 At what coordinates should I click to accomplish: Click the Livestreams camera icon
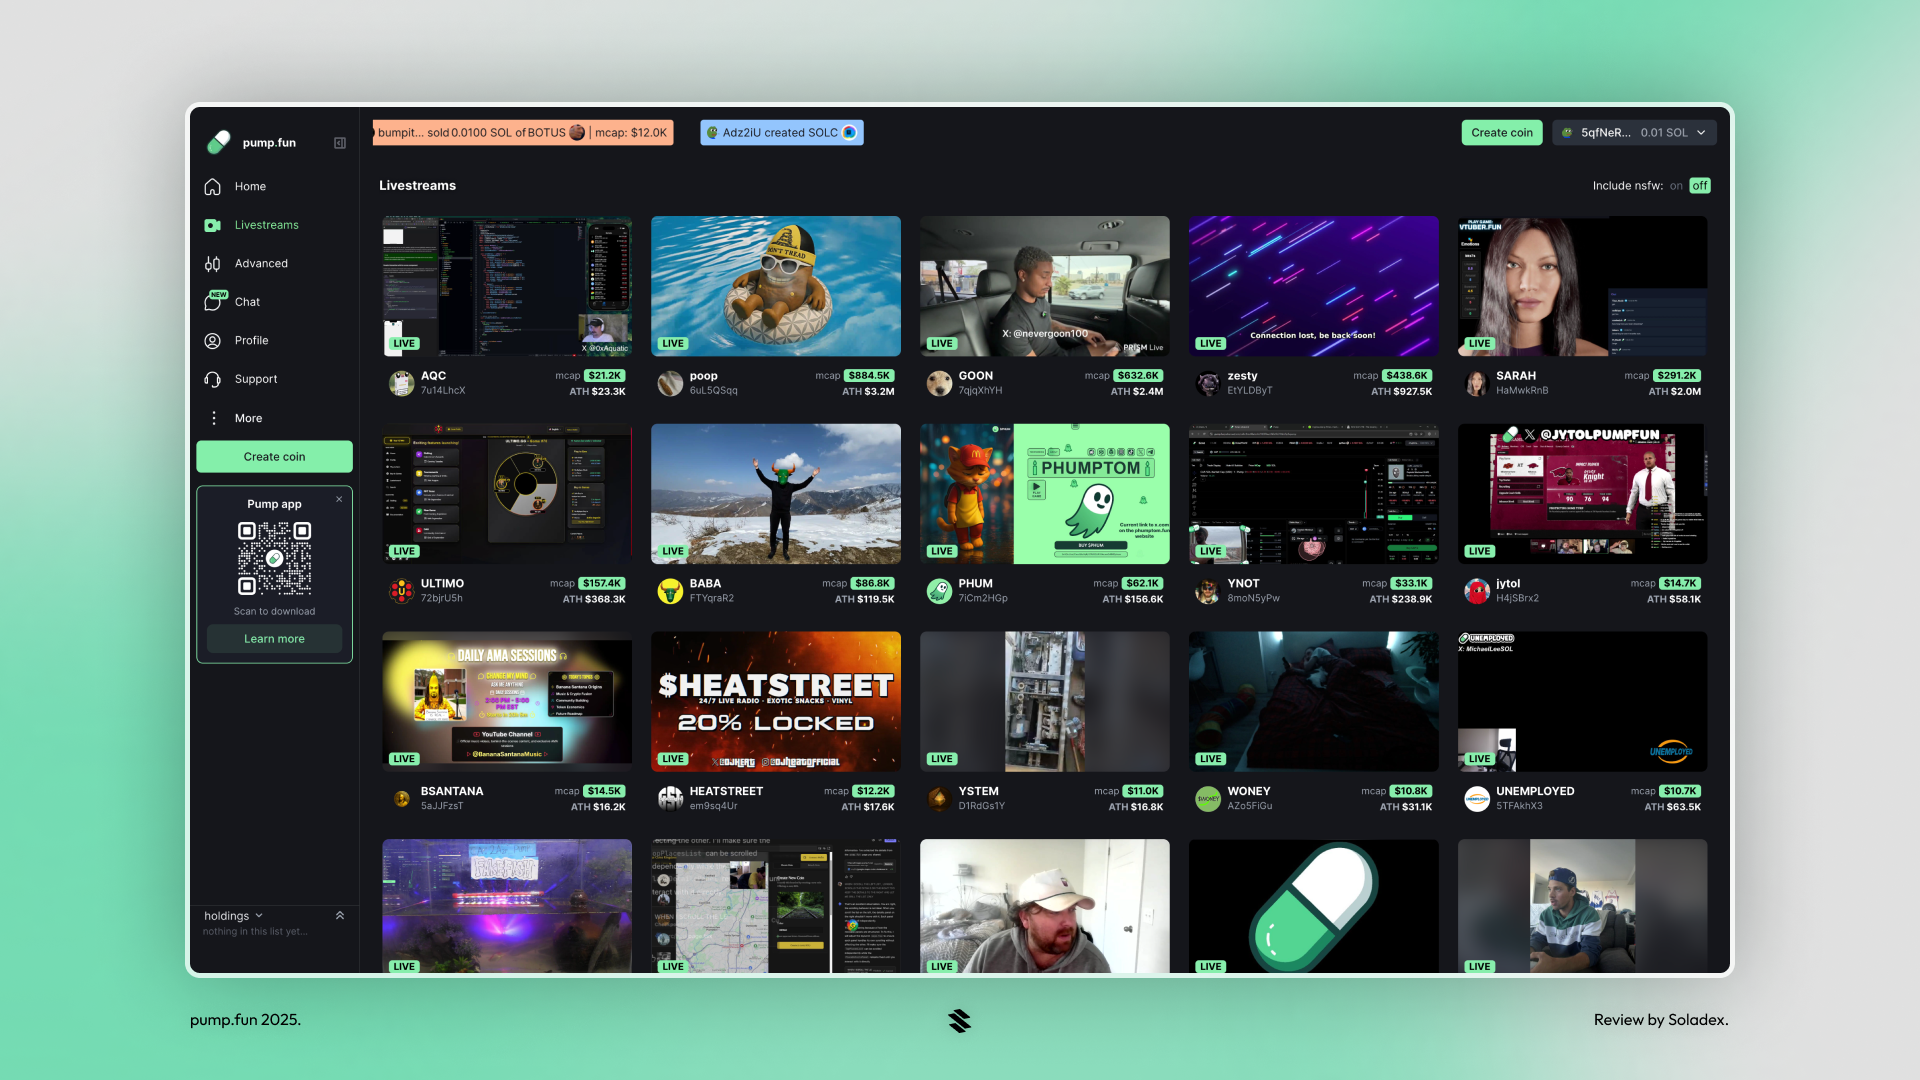(x=213, y=225)
